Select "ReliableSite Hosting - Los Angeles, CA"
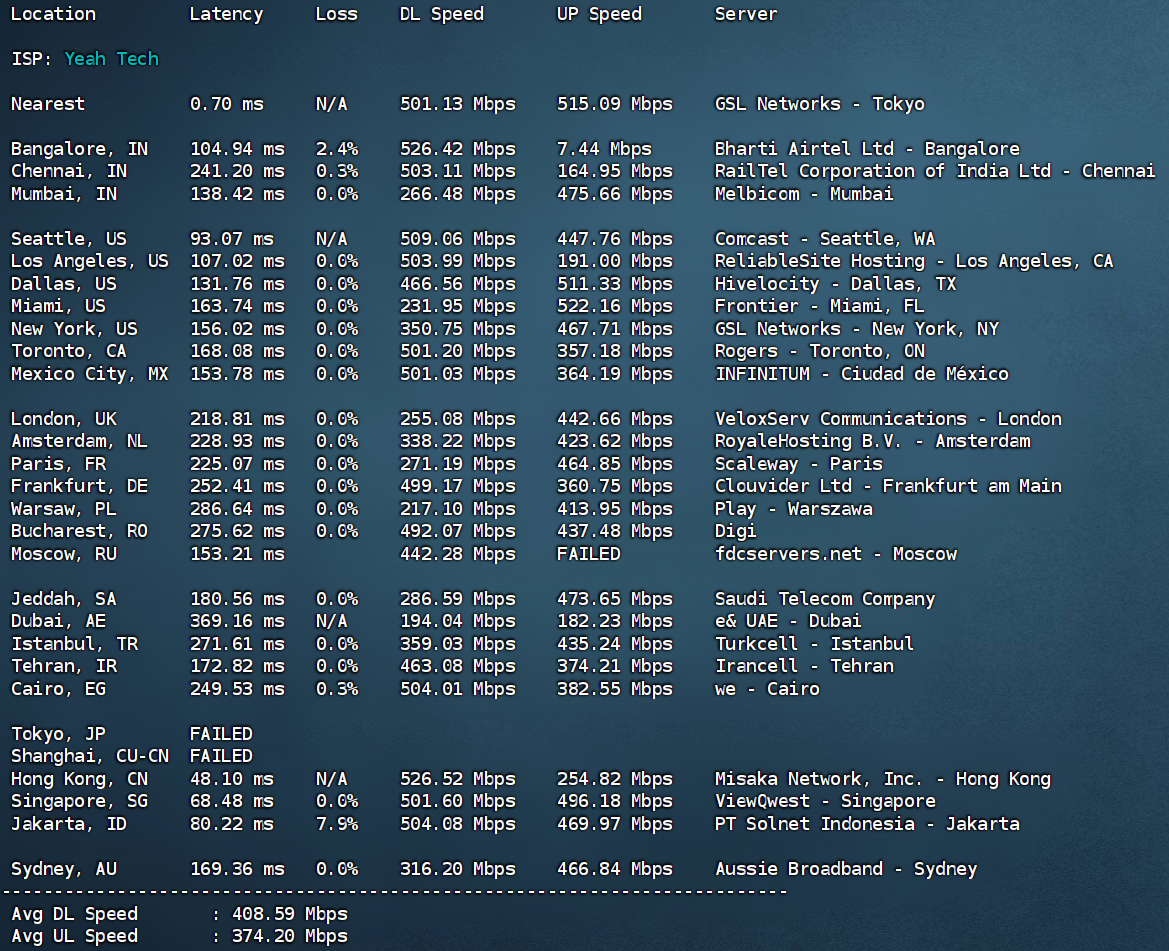Viewport: 1169px width, 951px height. (x=914, y=261)
